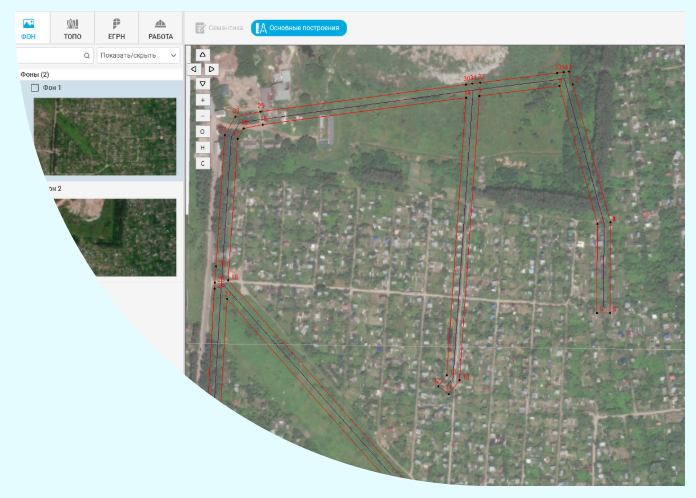Zoom in with the plus button
This screenshot has width=696, height=498.
[203, 100]
